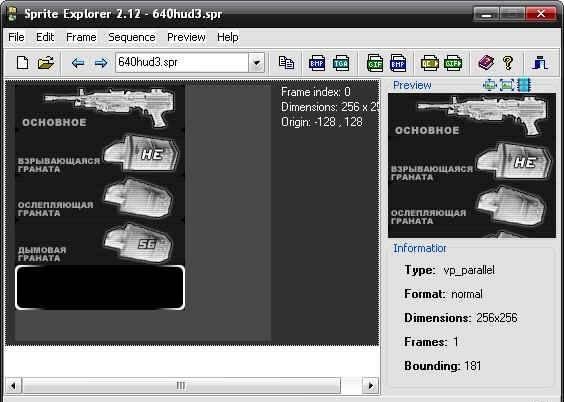Click the horizontal scrollbar thumb
Image resolution: width=564 pixels, height=402 pixels.
pyautogui.click(x=181, y=386)
